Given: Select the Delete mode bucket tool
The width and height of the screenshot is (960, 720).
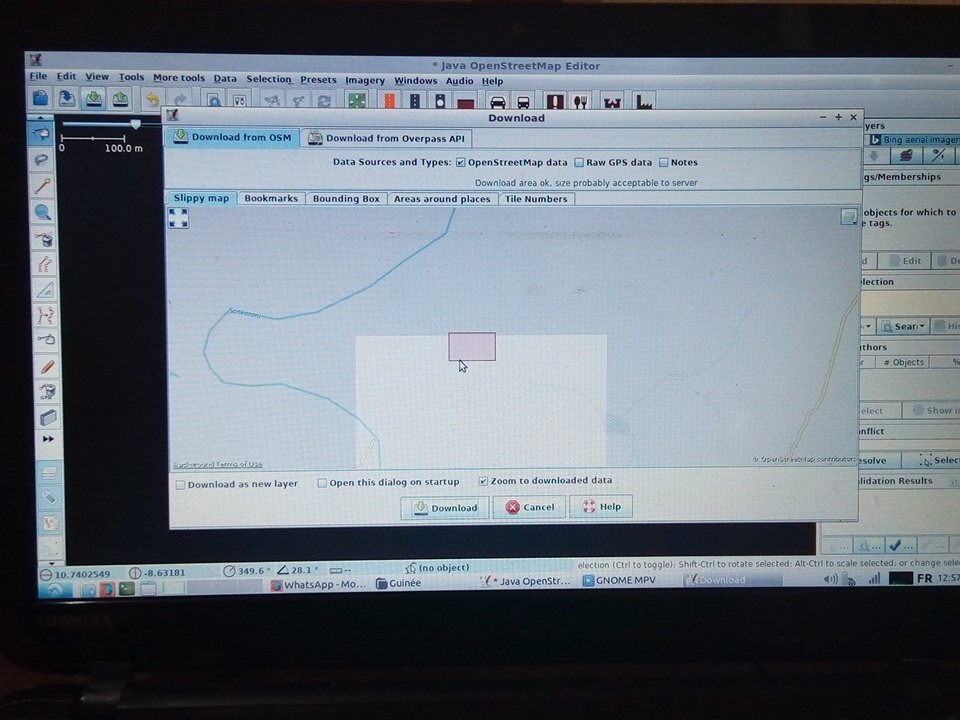Looking at the screenshot, I should click(43, 239).
